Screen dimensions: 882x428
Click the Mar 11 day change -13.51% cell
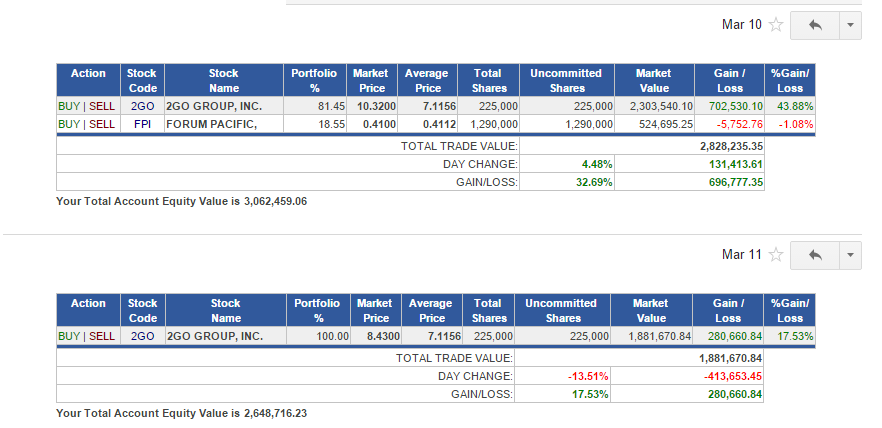pyautogui.click(x=562, y=376)
